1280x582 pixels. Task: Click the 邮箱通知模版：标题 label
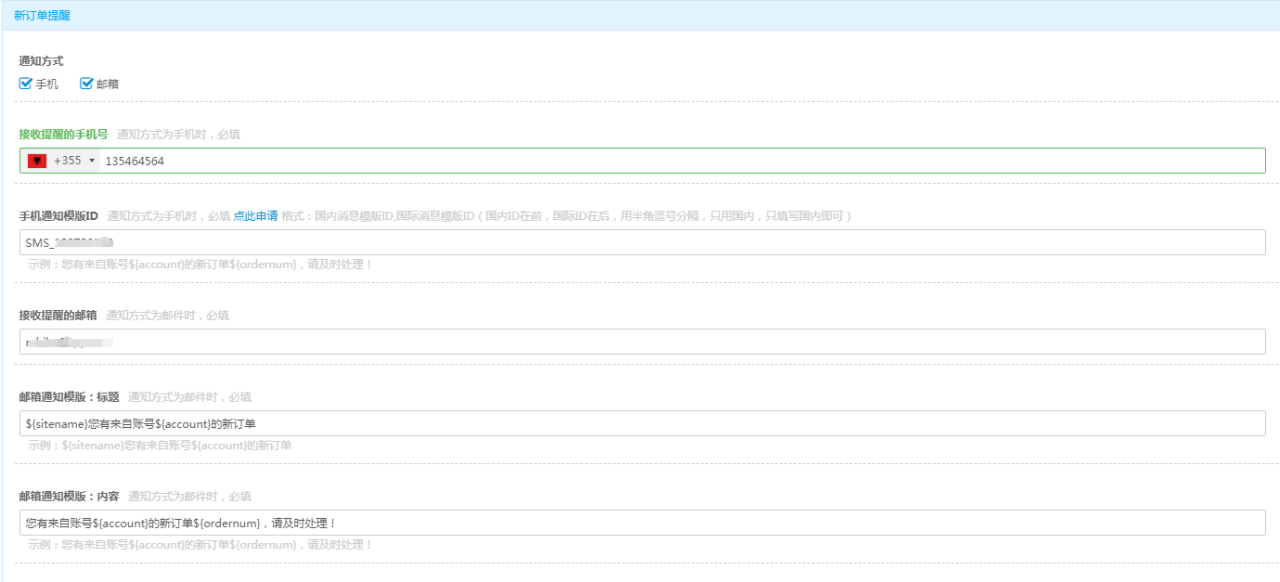pos(69,397)
